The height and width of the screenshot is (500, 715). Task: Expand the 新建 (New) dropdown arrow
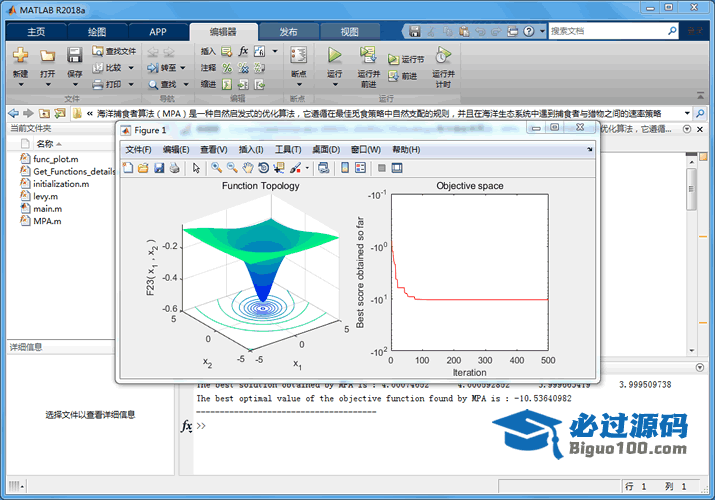point(21,85)
